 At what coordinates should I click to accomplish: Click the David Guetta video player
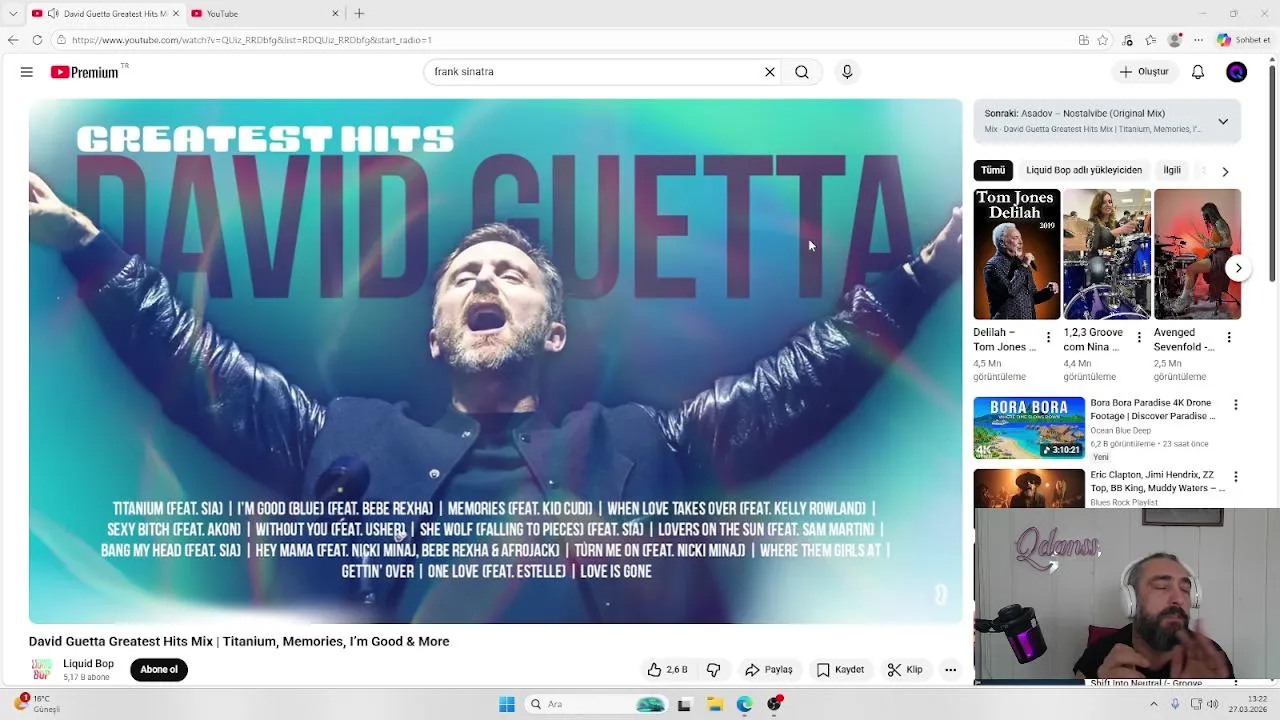495,361
